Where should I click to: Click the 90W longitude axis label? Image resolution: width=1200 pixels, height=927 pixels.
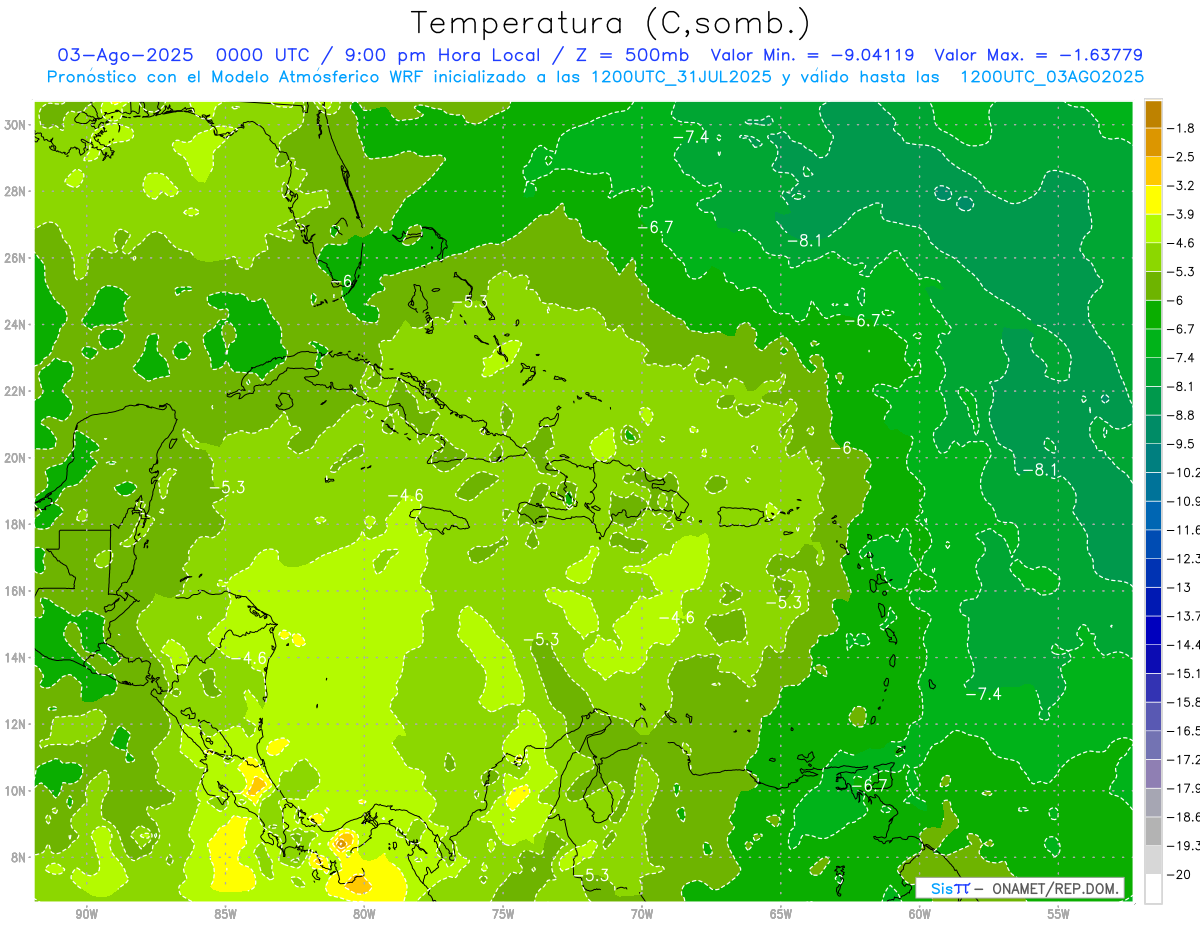coord(86,914)
